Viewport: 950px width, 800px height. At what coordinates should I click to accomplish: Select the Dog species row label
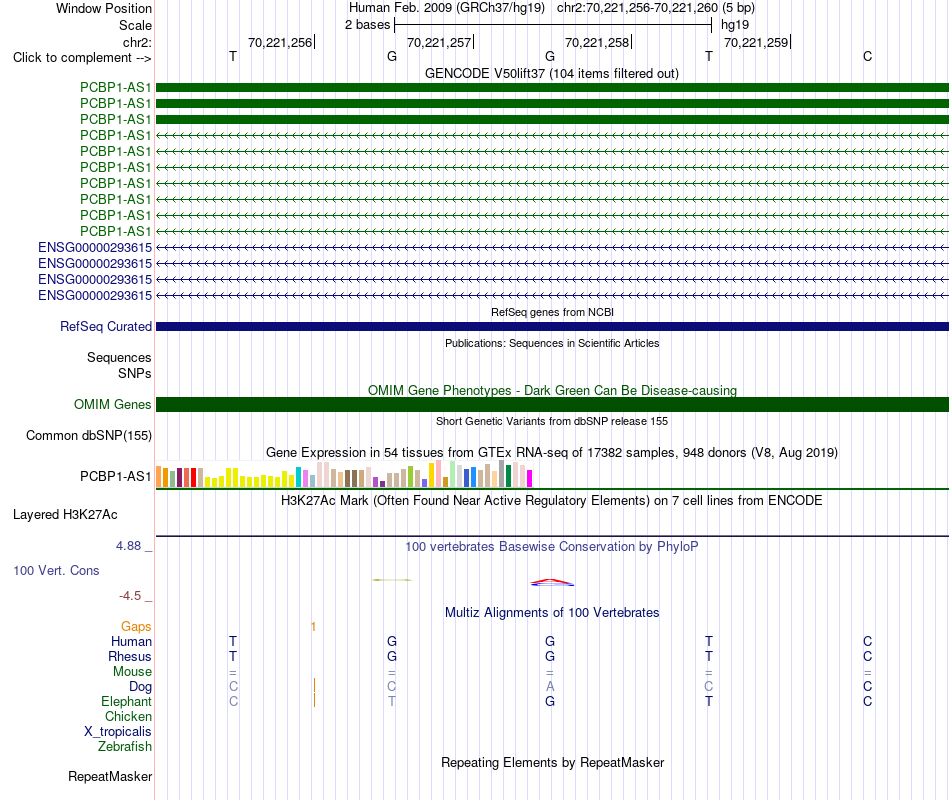coord(140,687)
